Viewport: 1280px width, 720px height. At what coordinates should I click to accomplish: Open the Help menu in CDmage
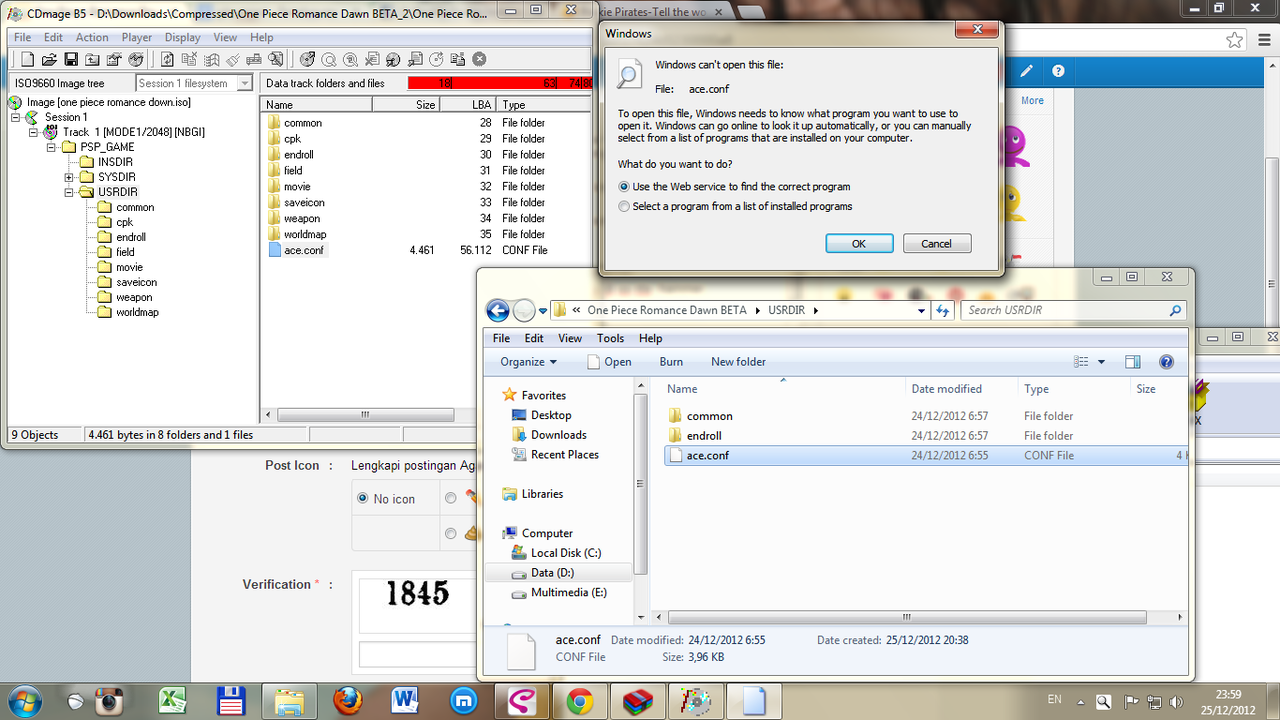(262, 37)
